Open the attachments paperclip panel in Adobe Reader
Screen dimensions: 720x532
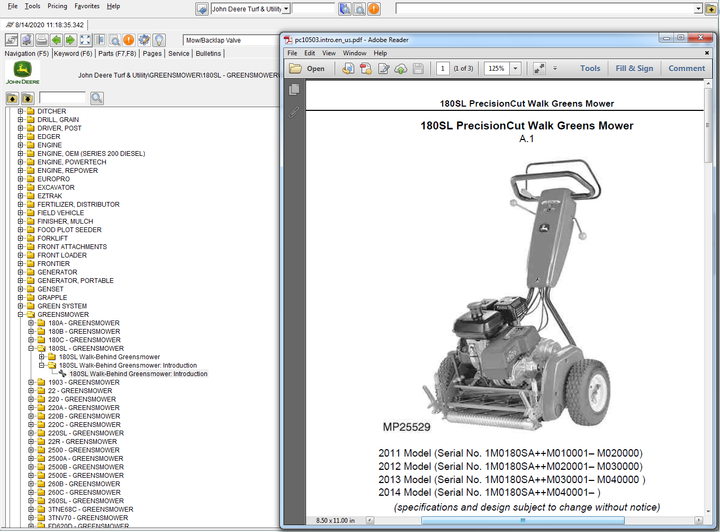coord(294,112)
